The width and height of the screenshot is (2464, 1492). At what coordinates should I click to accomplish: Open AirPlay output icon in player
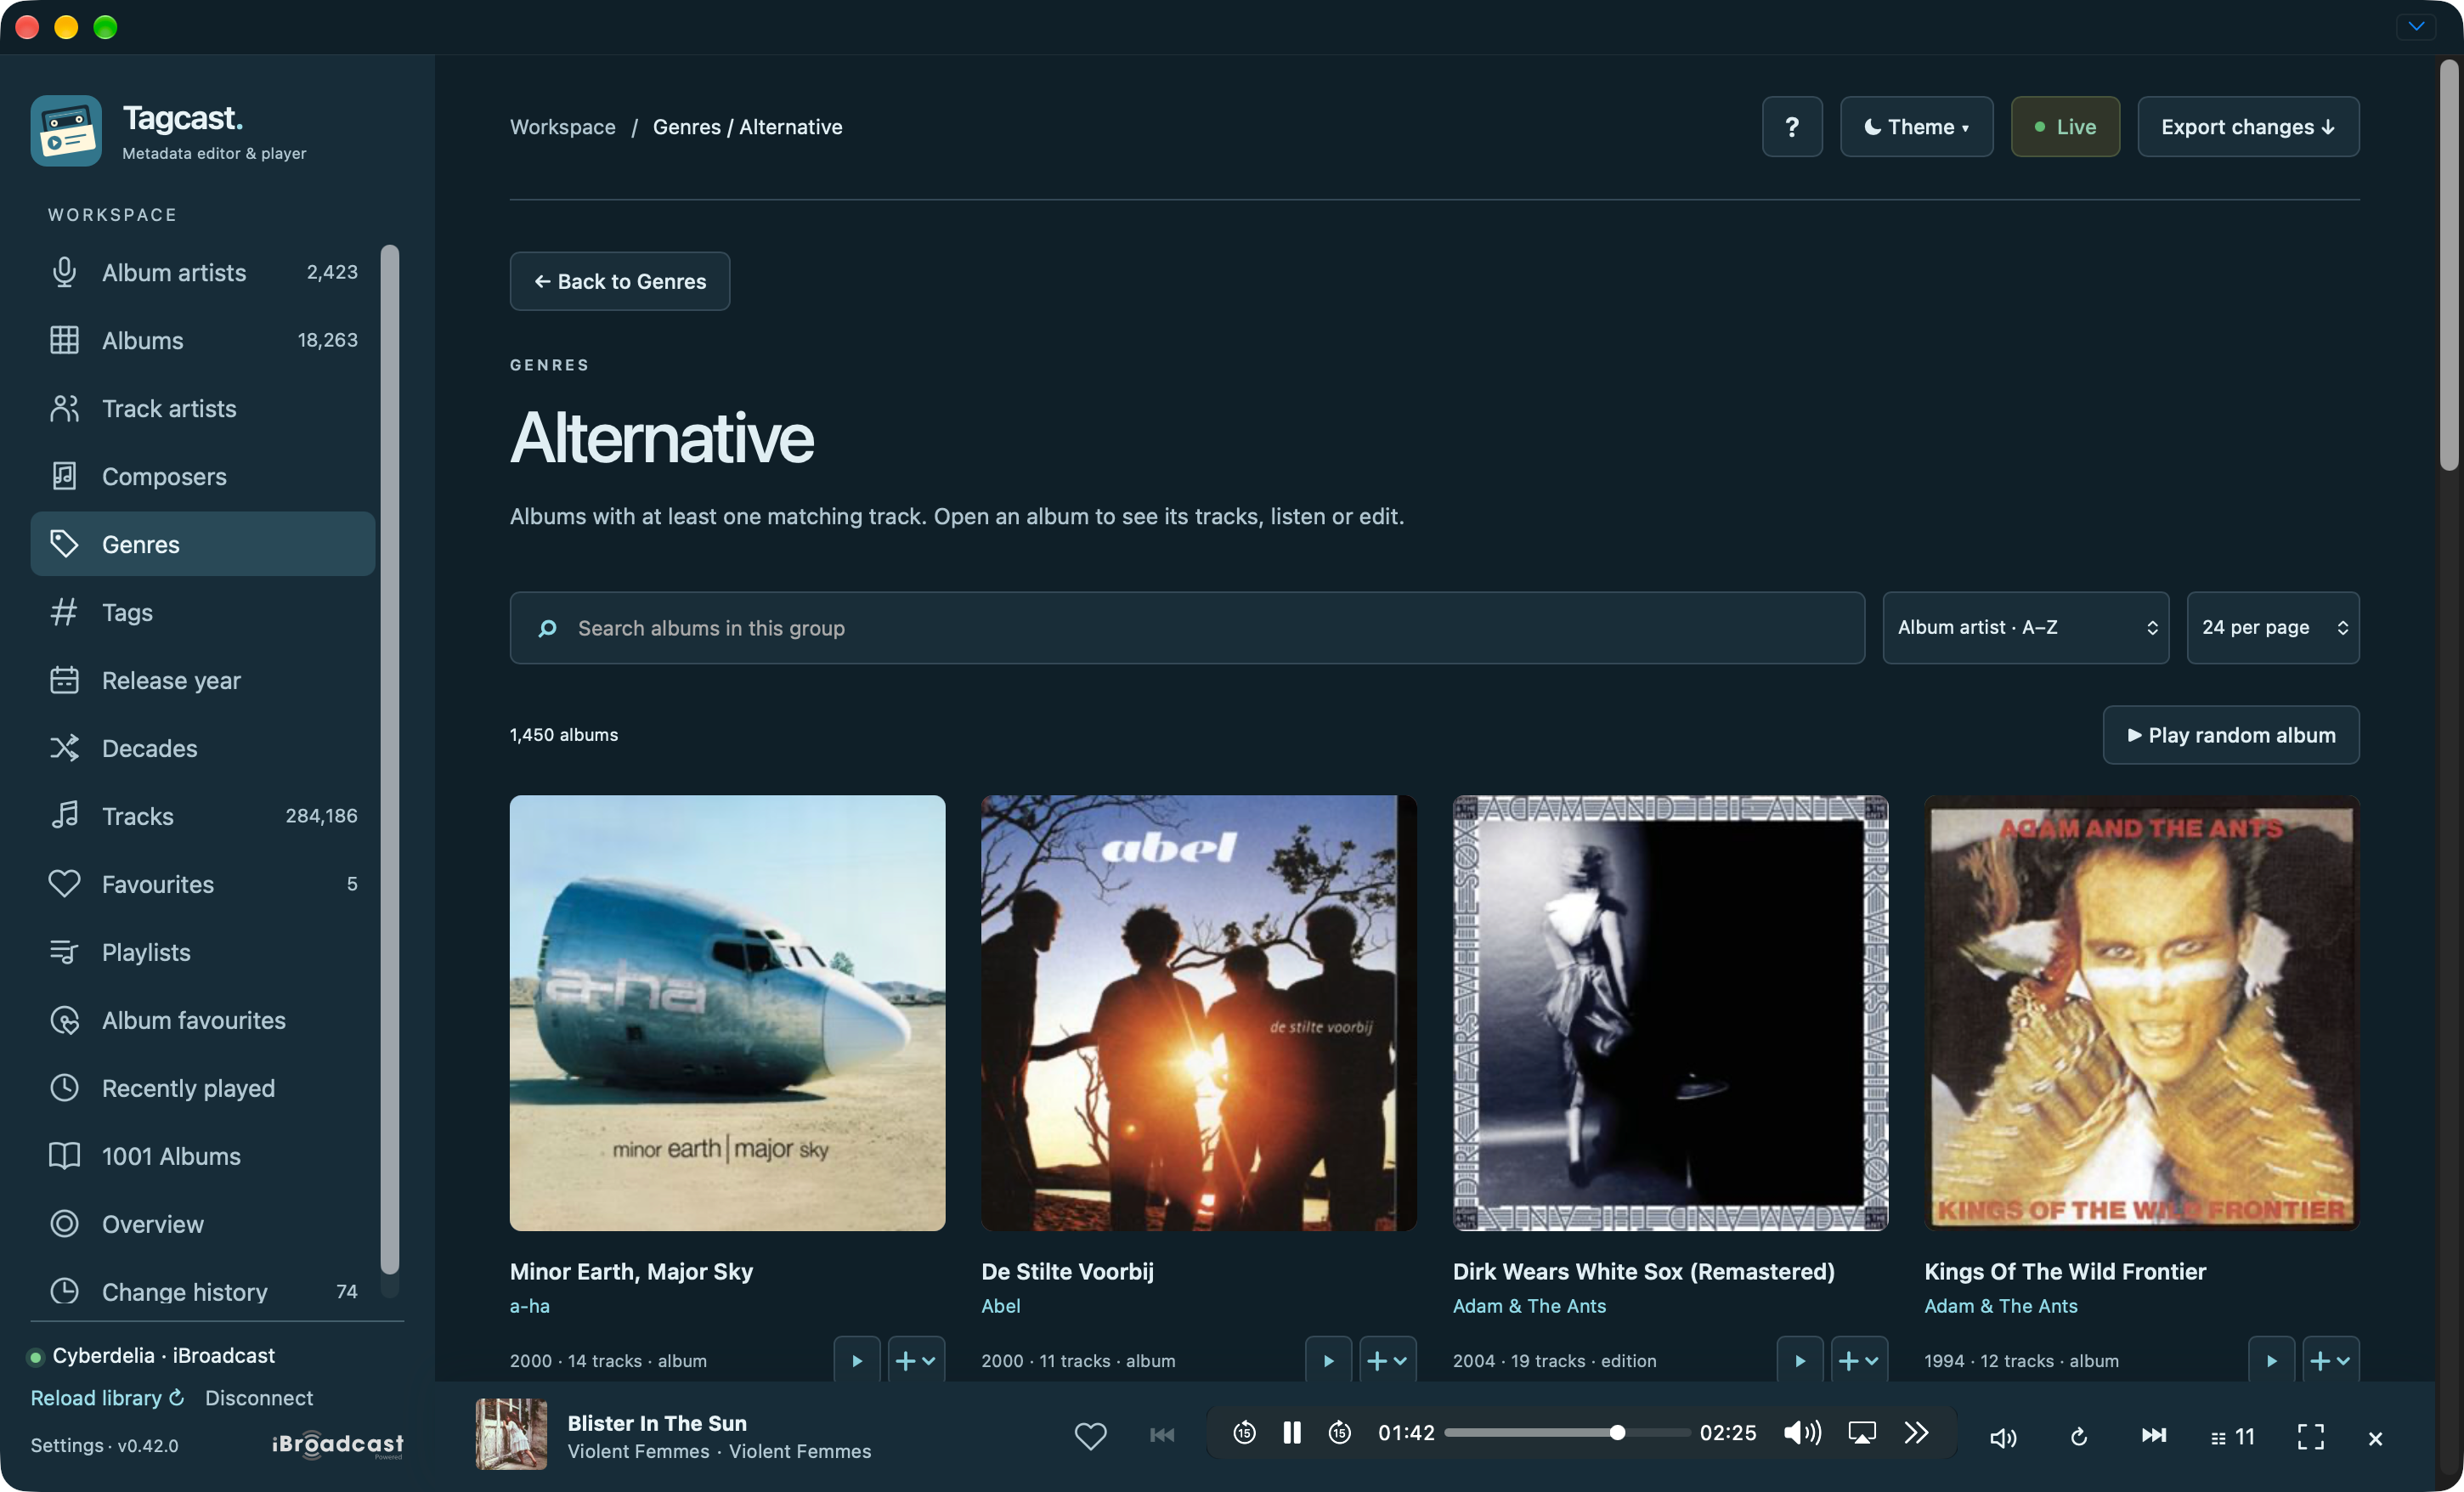(x=1862, y=1433)
